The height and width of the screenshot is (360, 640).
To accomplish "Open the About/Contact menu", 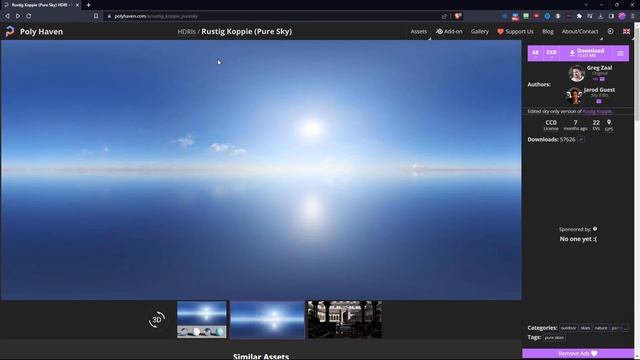I will click(x=580, y=31).
